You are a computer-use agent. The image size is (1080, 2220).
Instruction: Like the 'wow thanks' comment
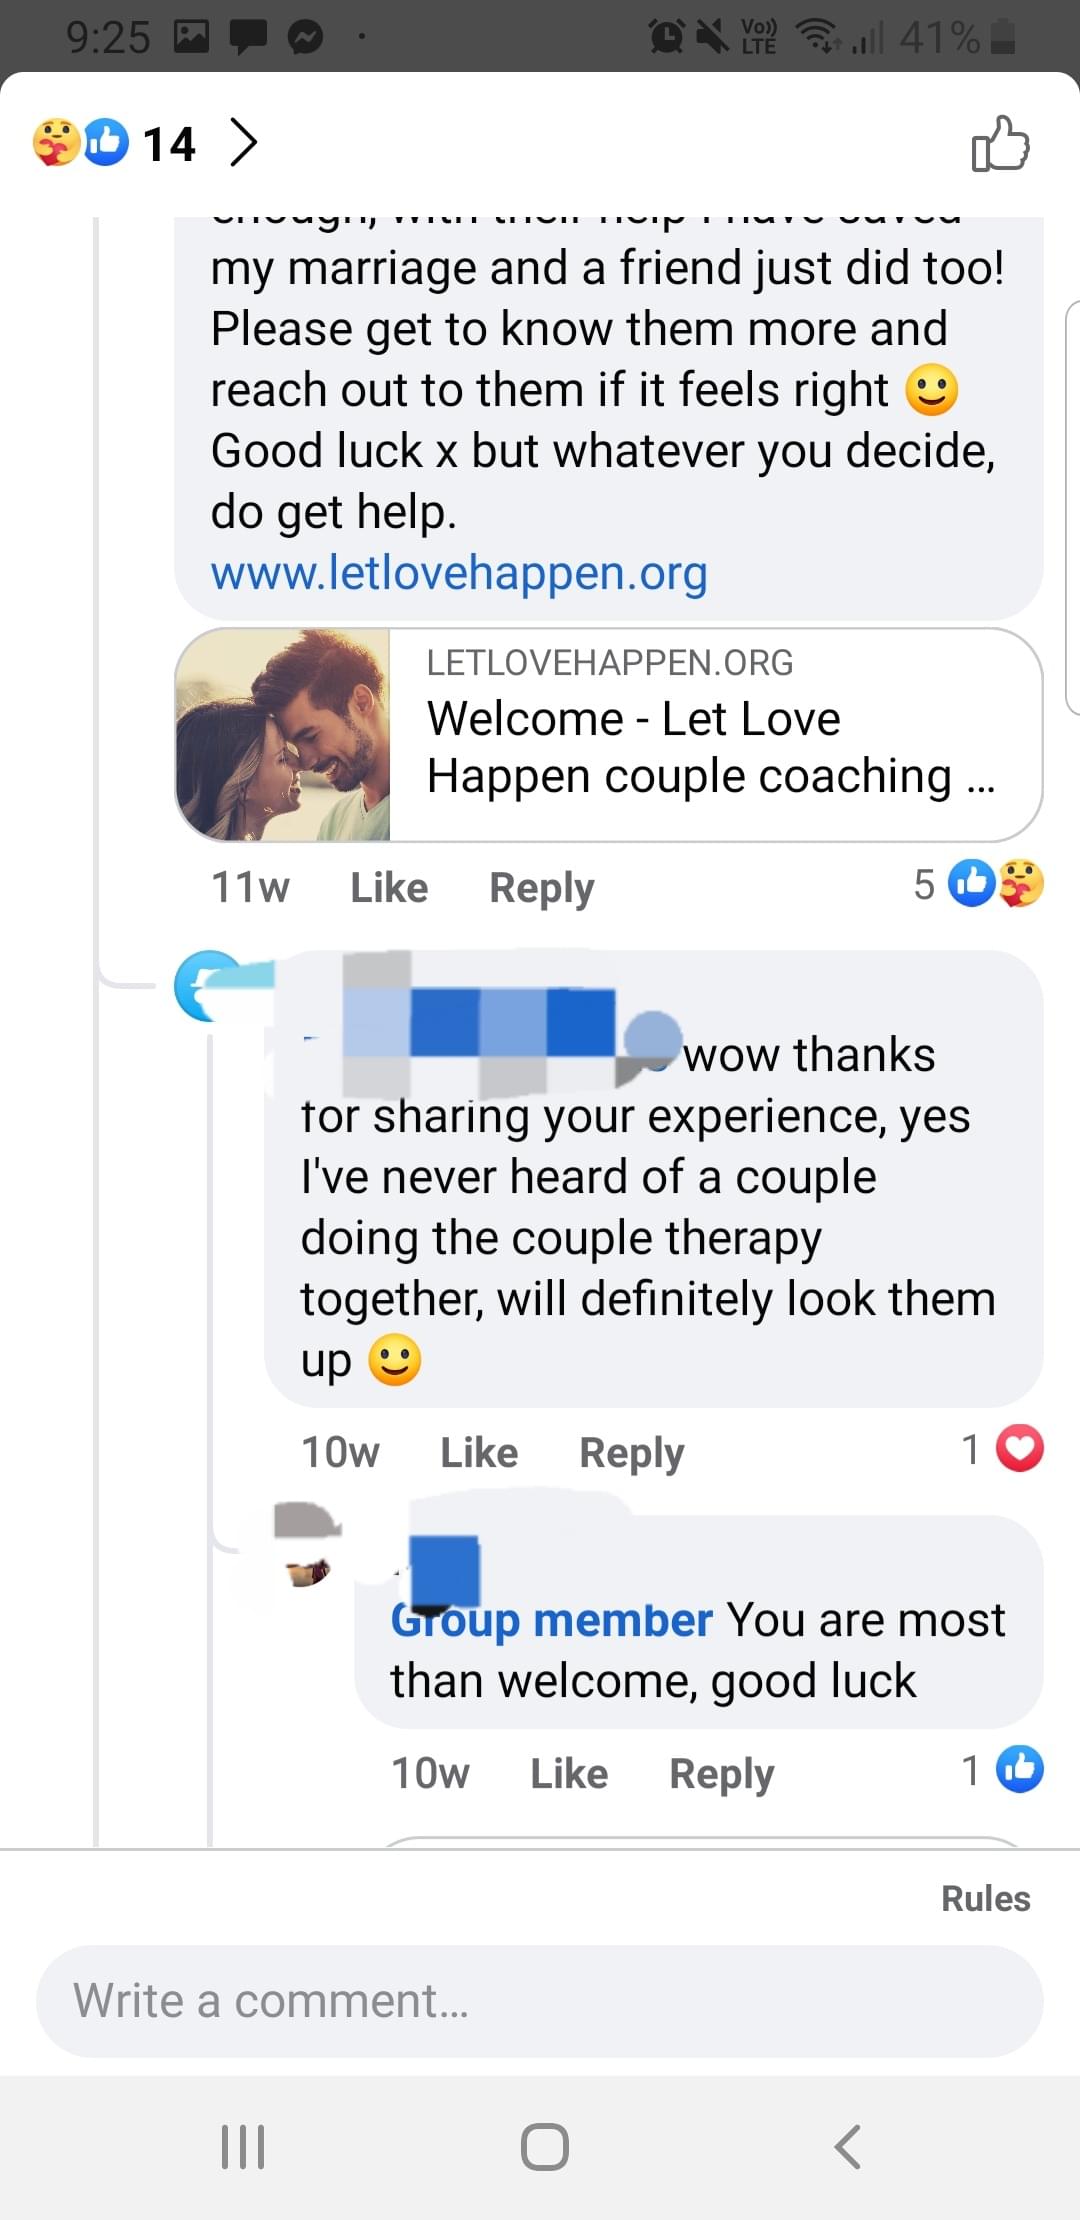479,1452
